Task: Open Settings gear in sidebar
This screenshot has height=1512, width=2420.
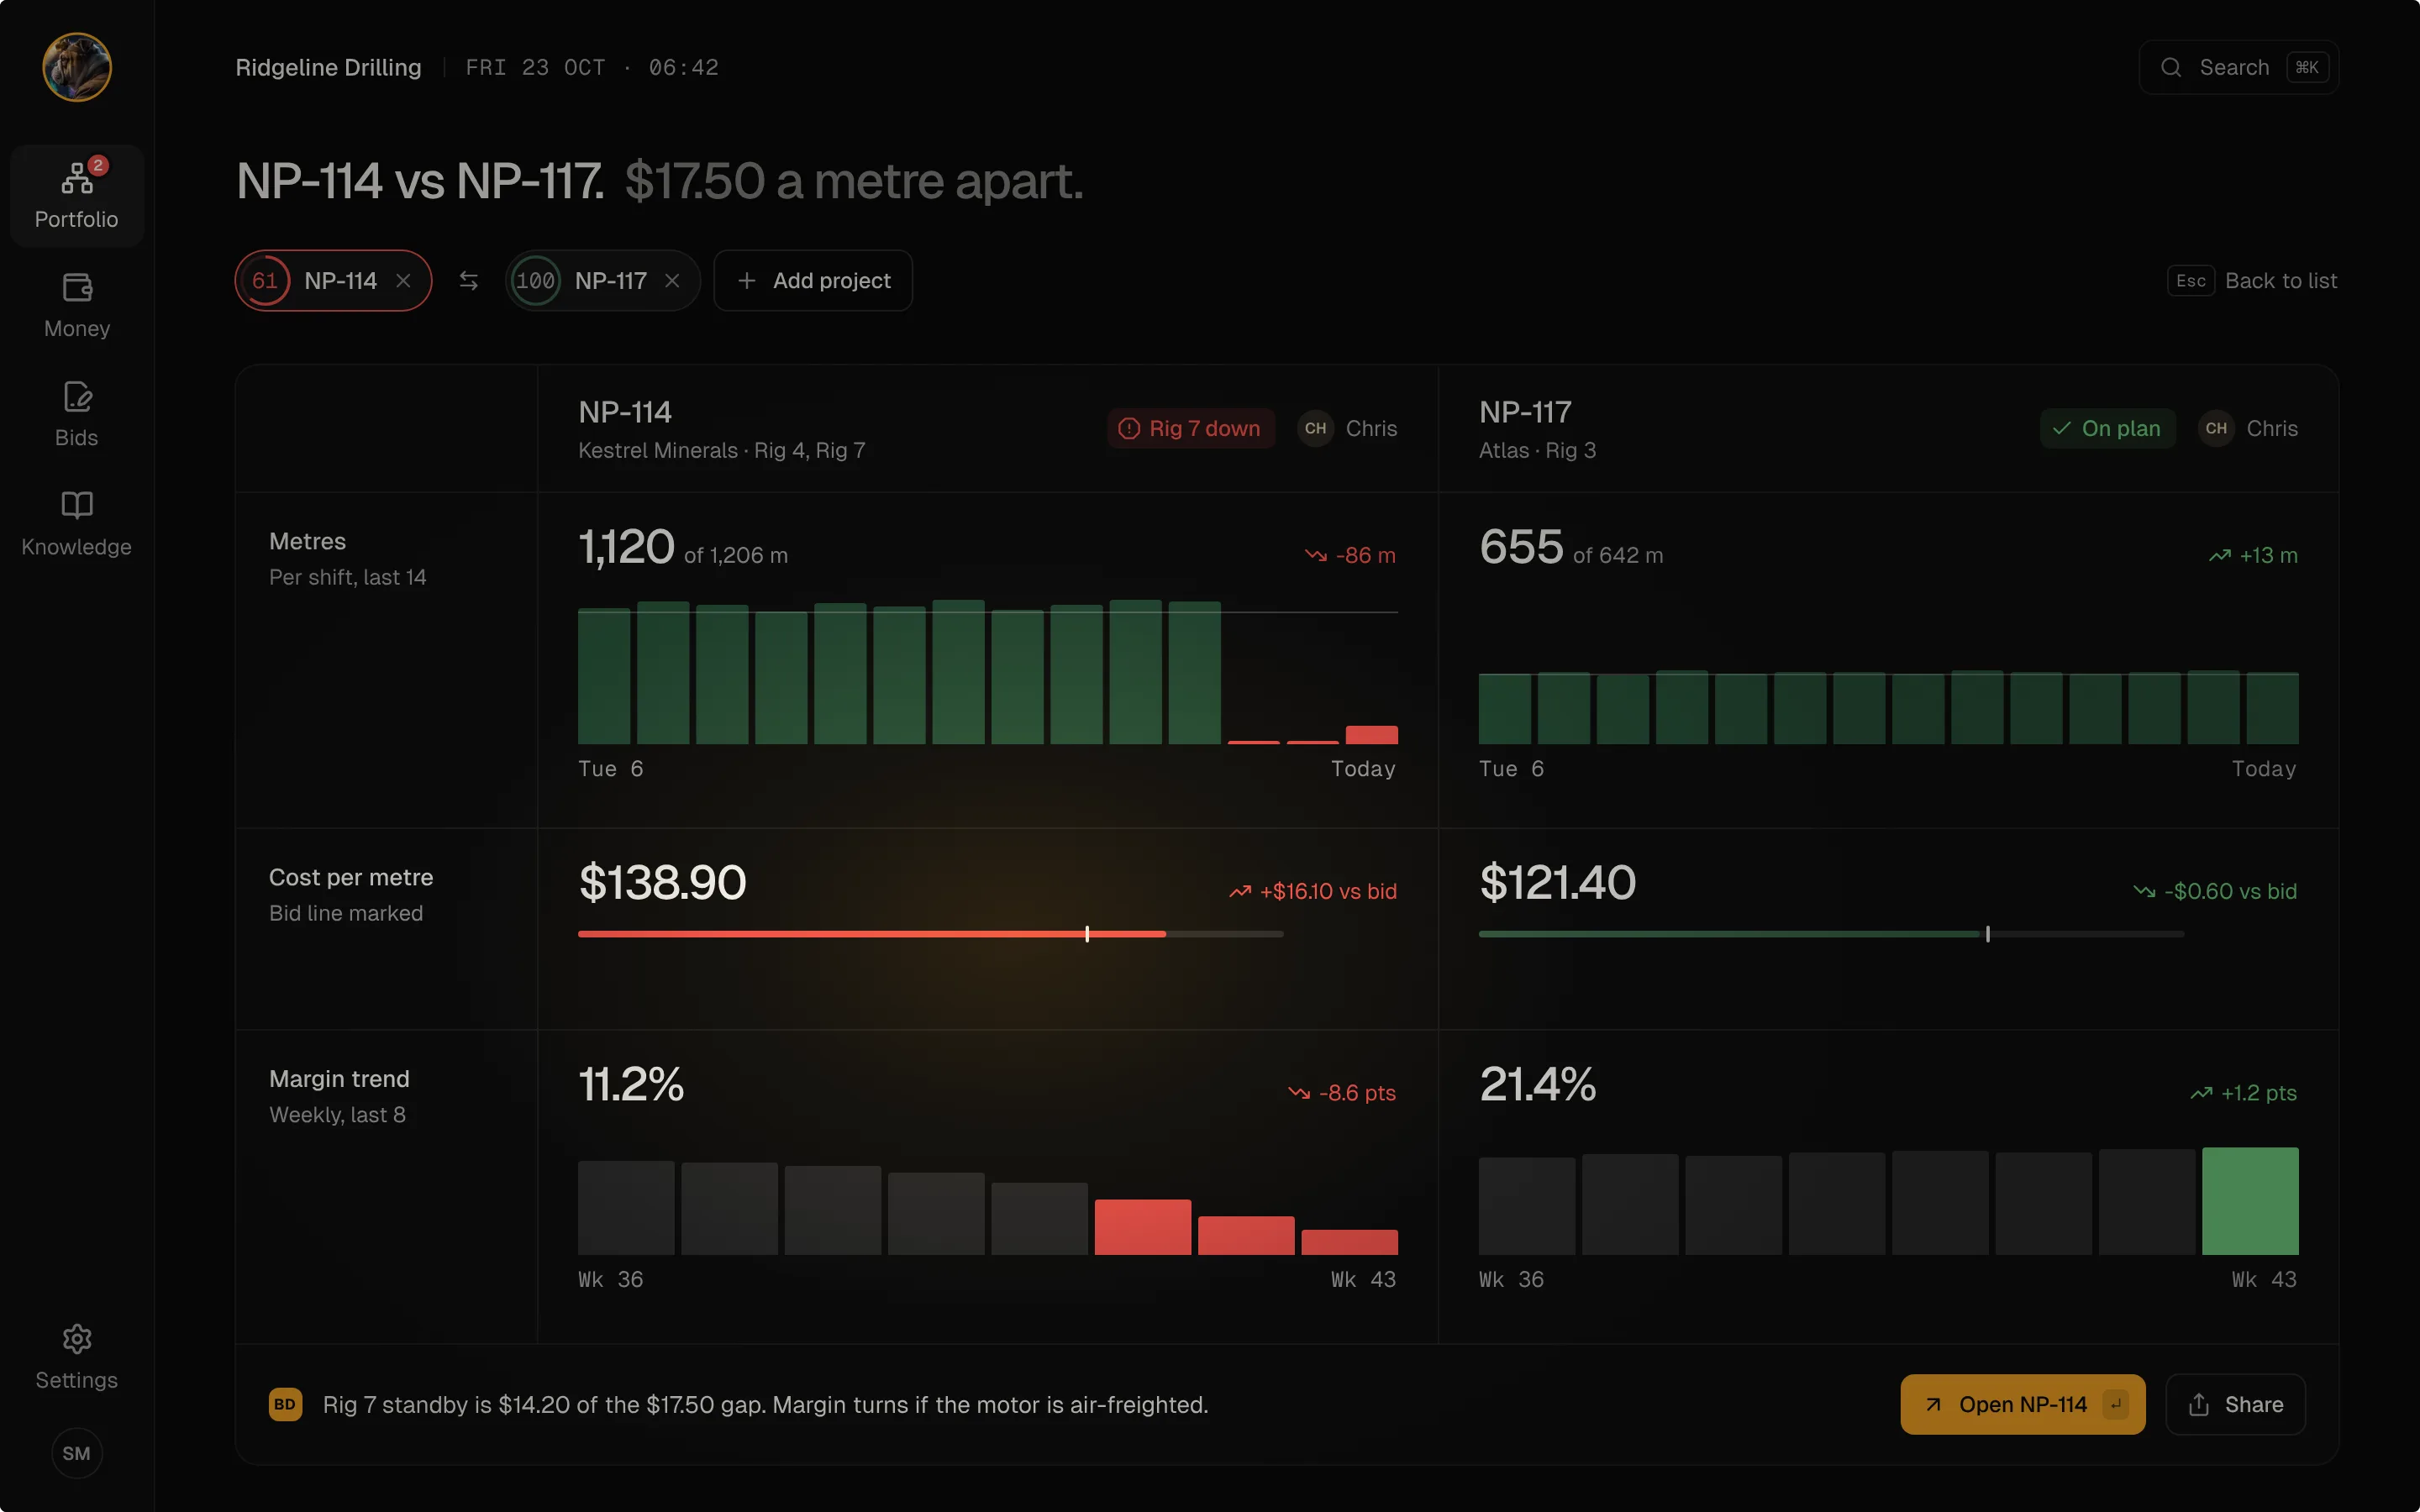Action: pyautogui.click(x=77, y=1357)
